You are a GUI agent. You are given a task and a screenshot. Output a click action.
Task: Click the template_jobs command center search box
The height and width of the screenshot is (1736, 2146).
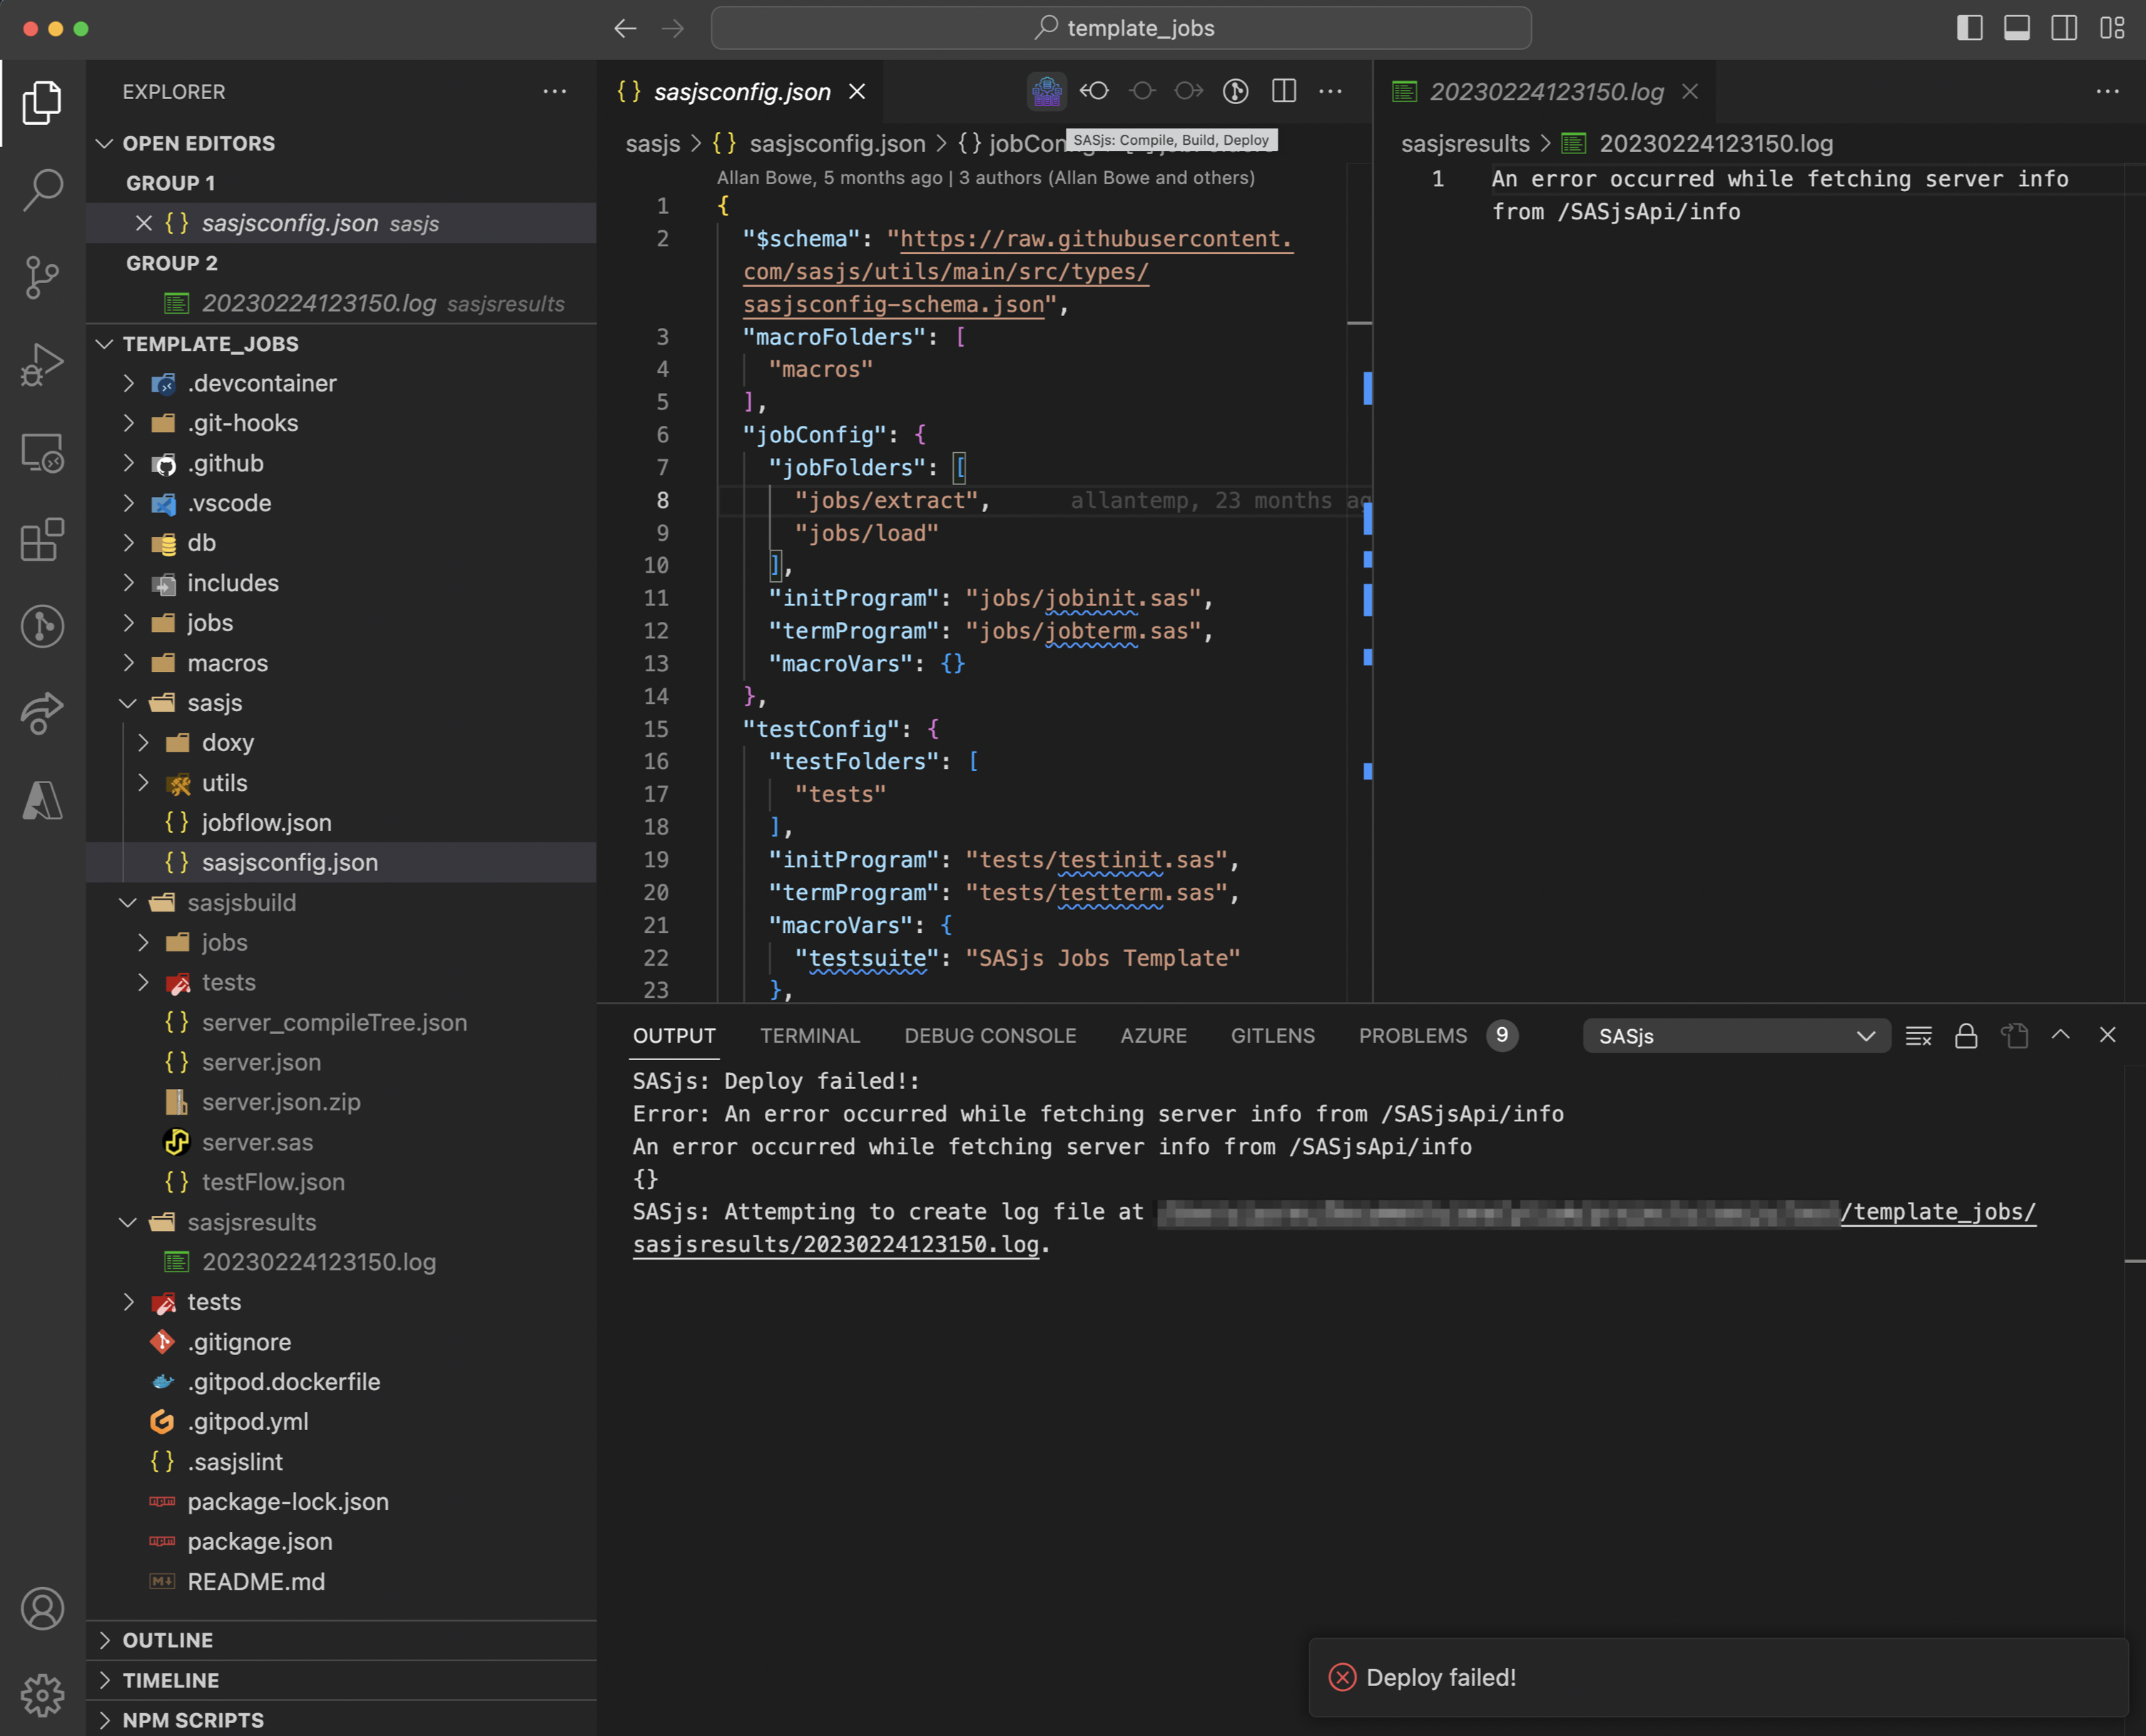pos(1121,28)
